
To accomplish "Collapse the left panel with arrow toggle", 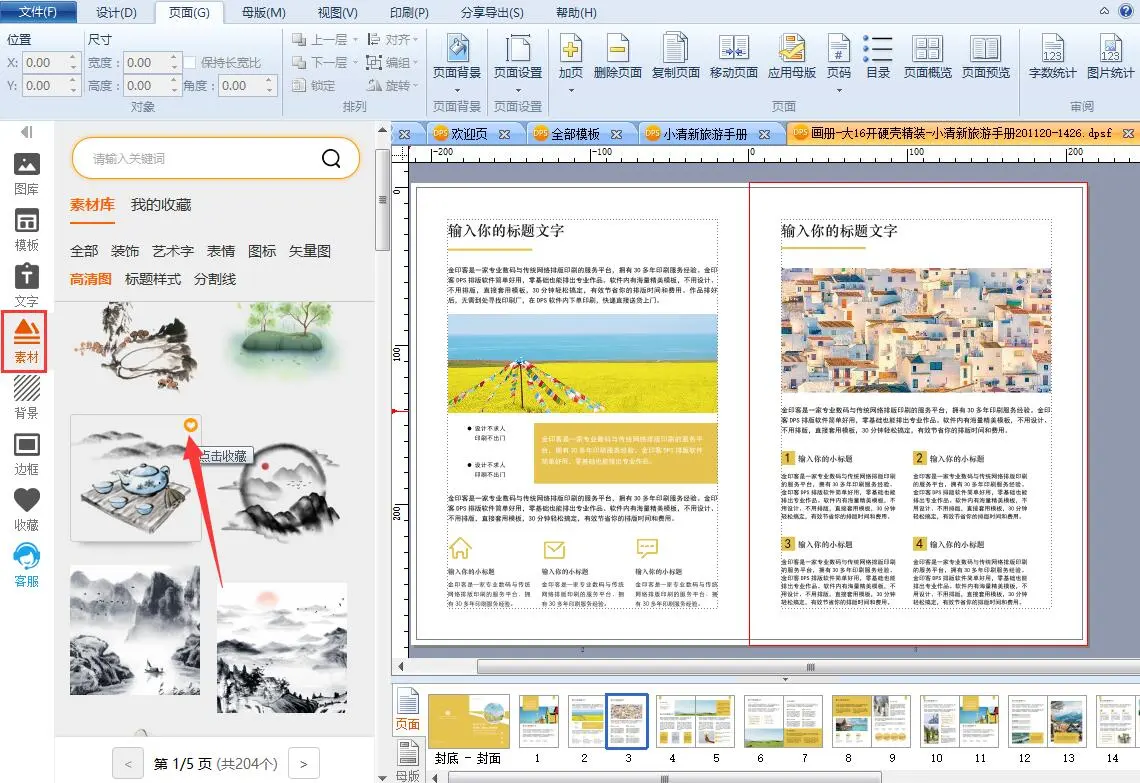I will click(27, 132).
